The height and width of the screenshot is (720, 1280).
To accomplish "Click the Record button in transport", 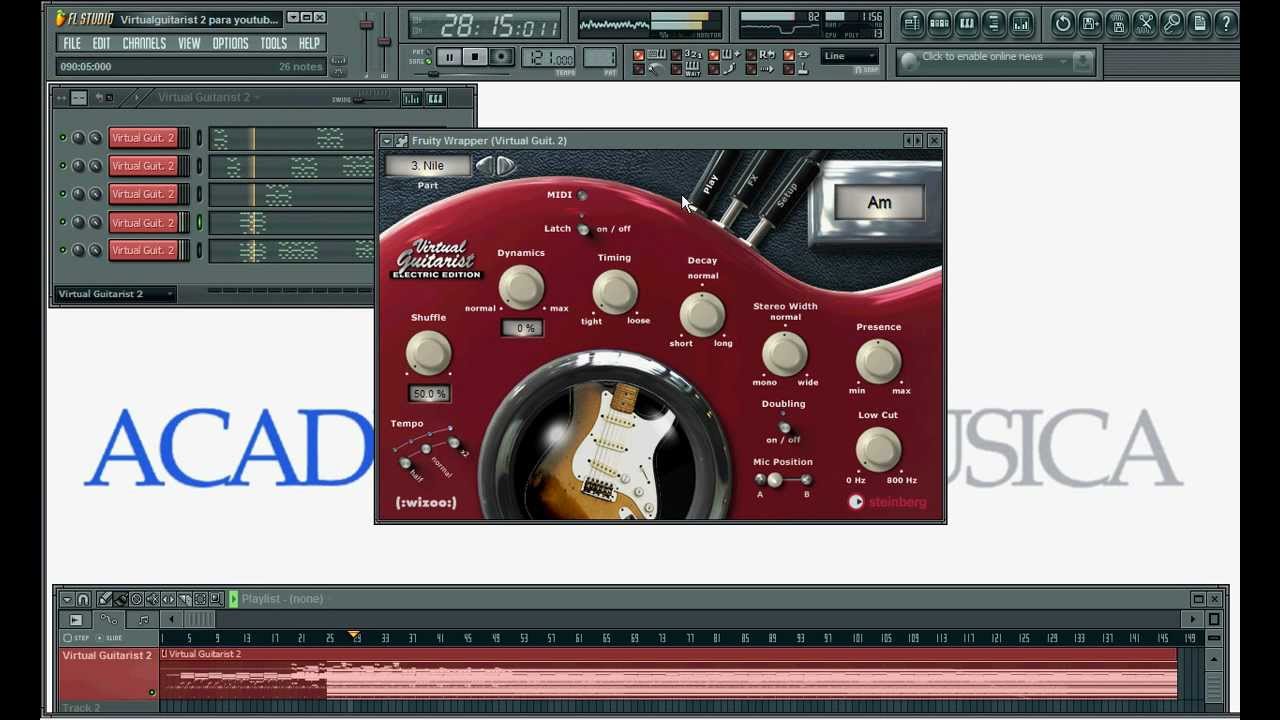I will 502,57.
